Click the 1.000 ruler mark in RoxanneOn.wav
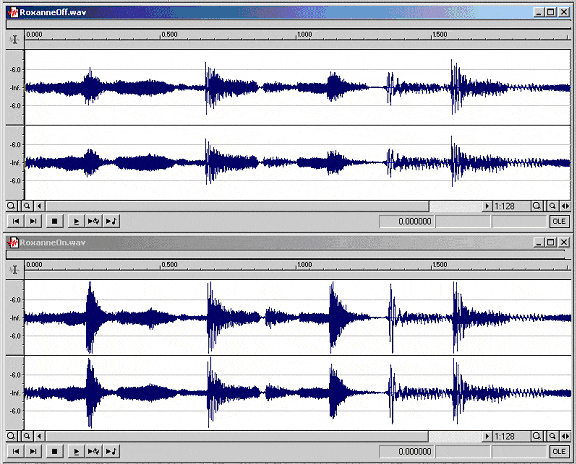Image resolution: width=576 pixels, height=464 pixels. click(x=305, y=265)
